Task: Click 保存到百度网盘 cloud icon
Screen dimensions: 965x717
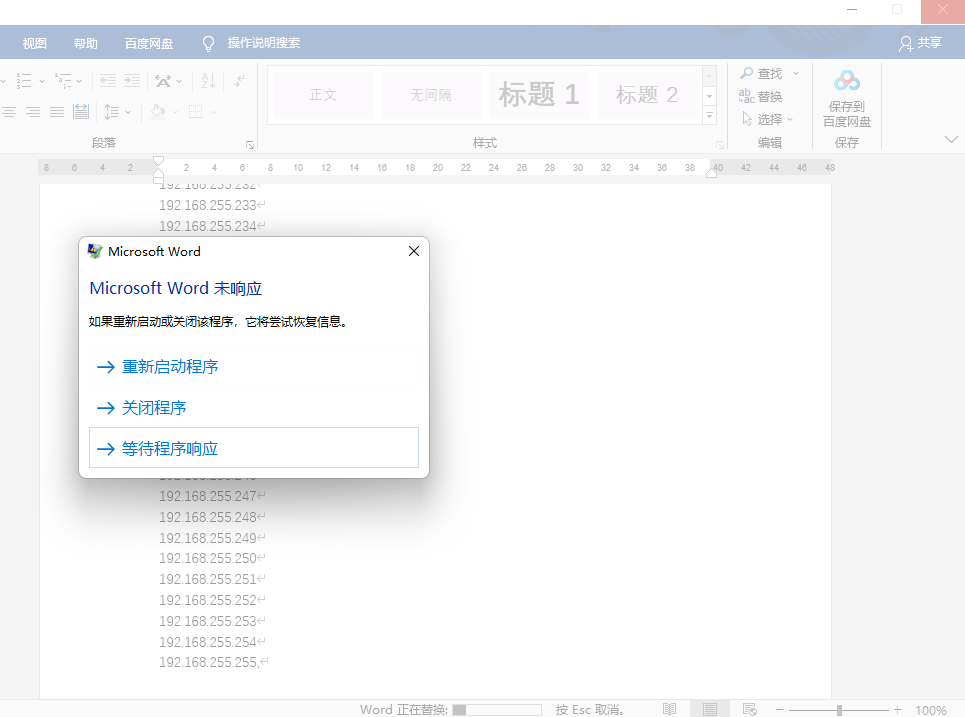Action: click(x=847, y=81)
